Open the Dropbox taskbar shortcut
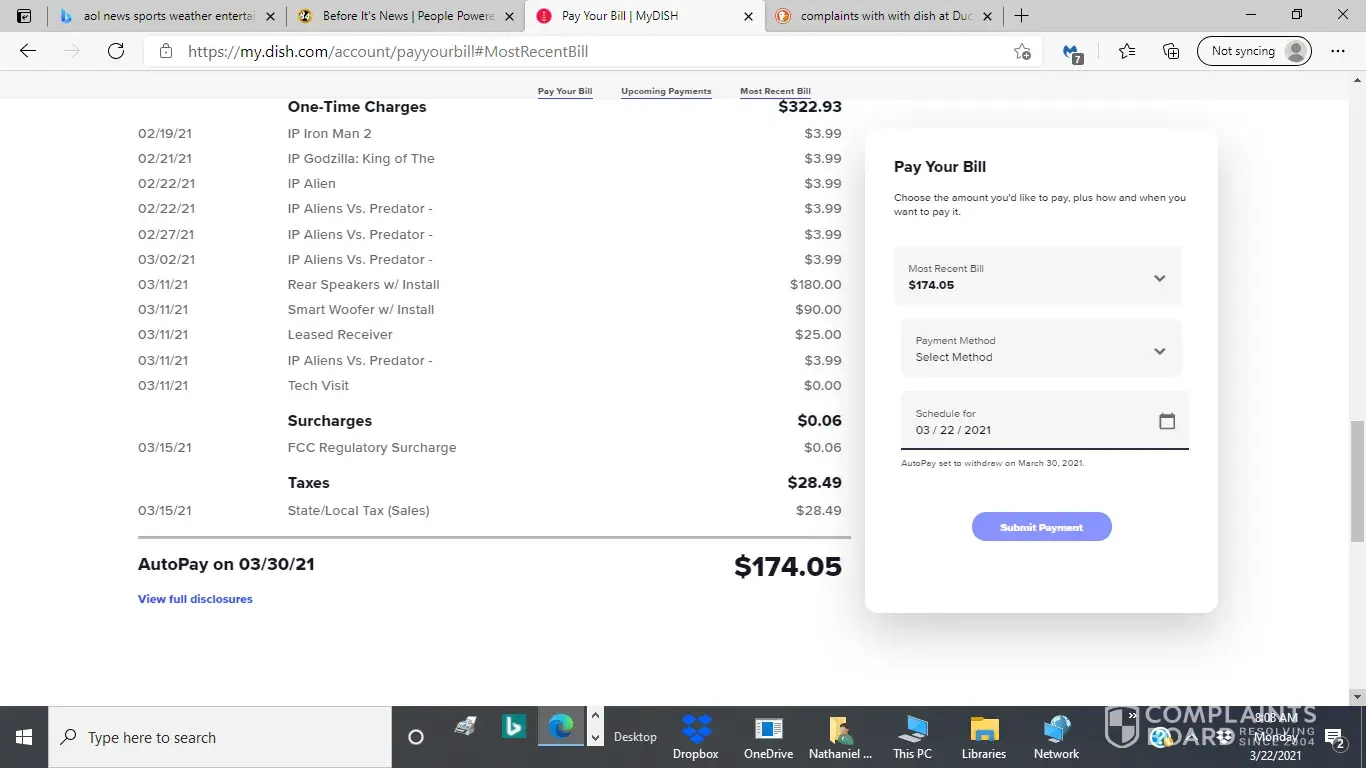 (695, 737)
